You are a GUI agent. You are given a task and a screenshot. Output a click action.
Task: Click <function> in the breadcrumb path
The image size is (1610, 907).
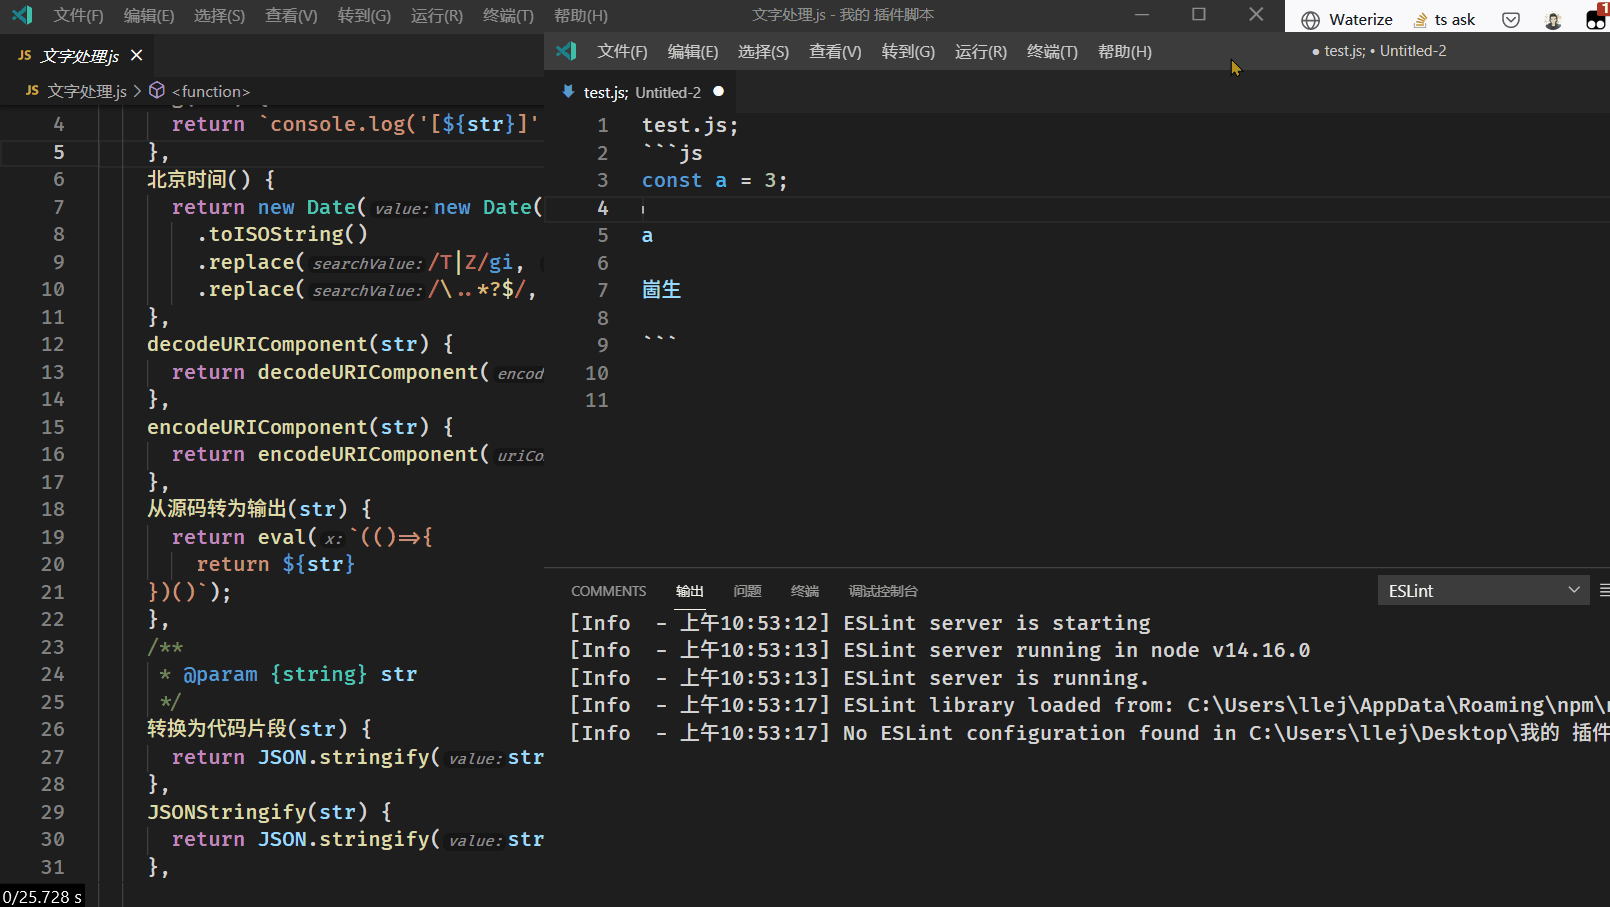point(211,91)
